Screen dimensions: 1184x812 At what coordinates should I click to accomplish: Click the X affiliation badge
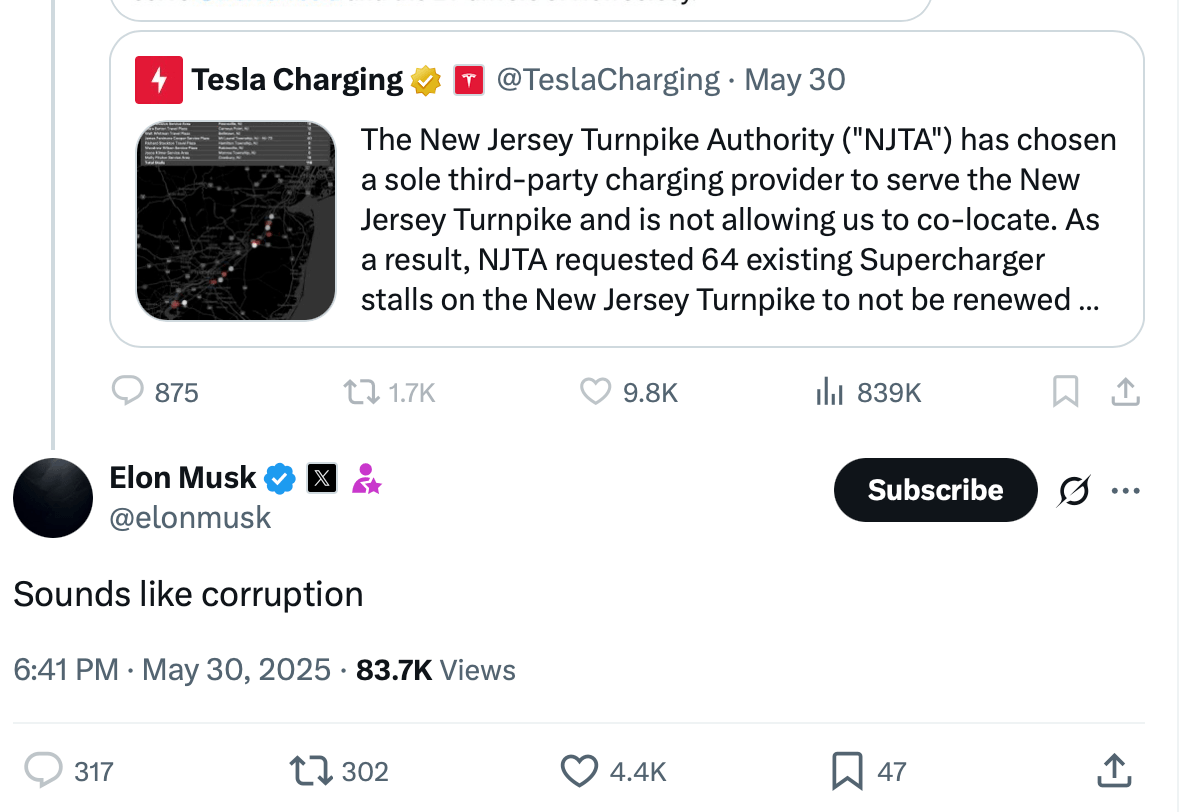[x=321, y=479]
